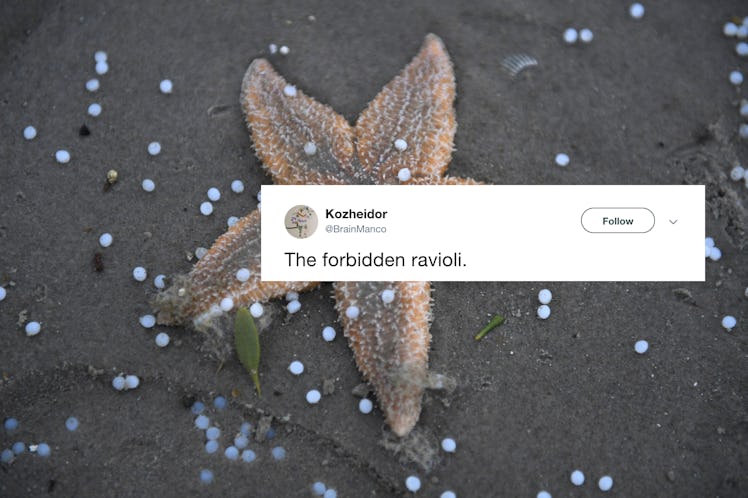Click the small yellow snail shell
748x498 pixels.
tap(112, 176)
